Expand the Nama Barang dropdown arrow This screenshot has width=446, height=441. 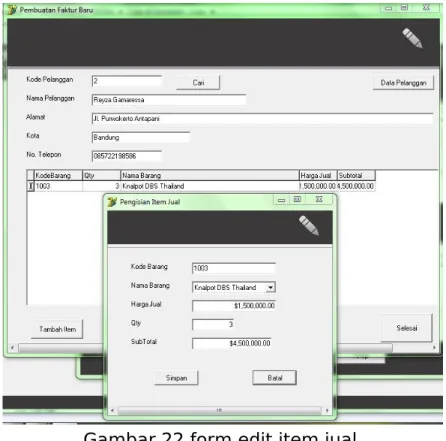coord(271,287)
